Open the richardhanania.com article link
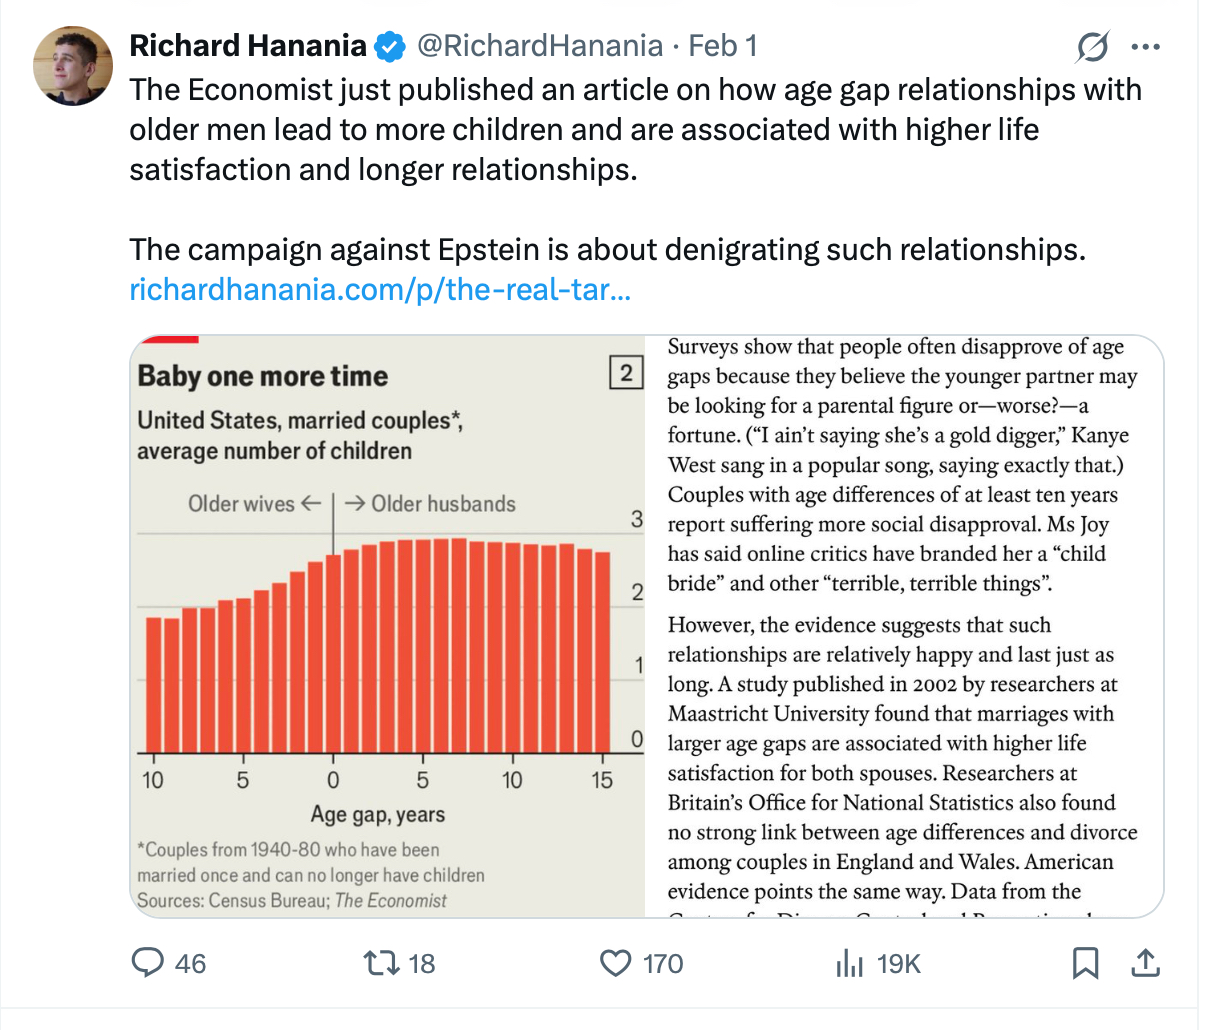1216x1030 pixels. 380,289
